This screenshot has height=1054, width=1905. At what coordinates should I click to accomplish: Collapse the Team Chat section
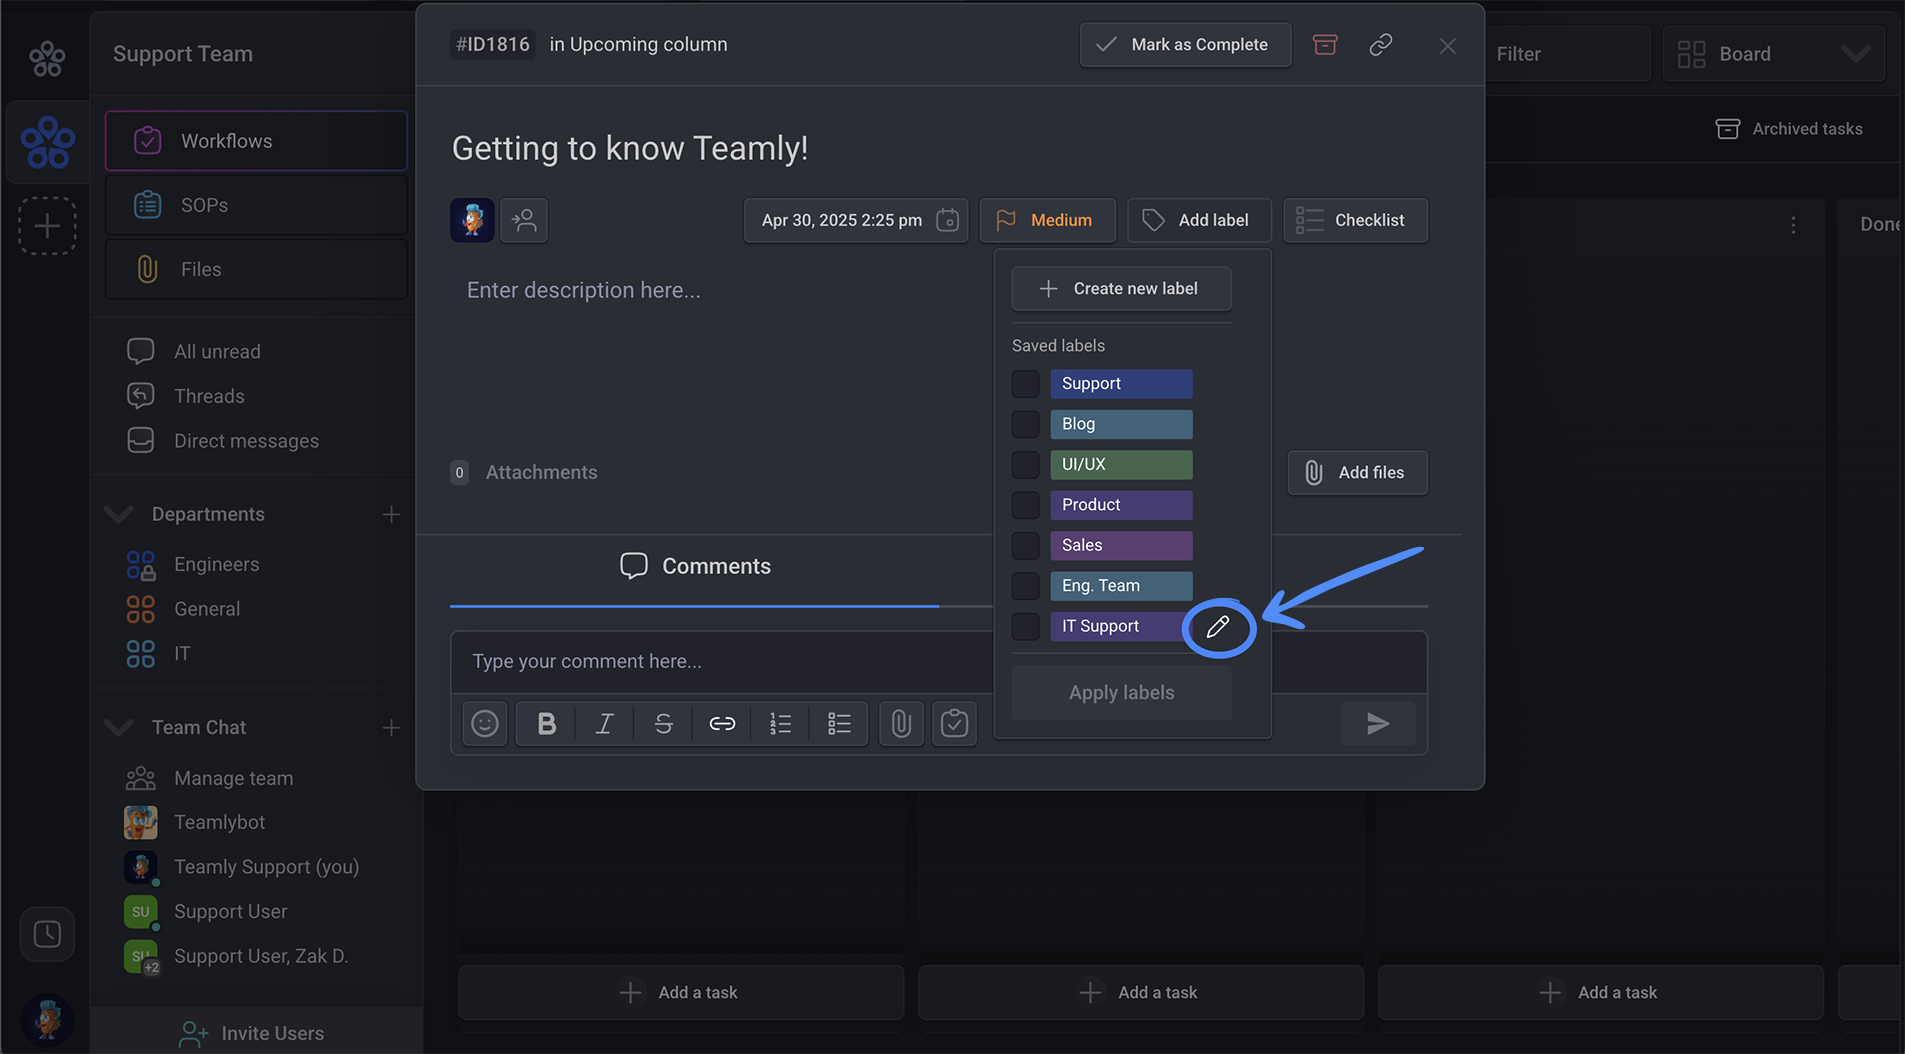(119, 727)
